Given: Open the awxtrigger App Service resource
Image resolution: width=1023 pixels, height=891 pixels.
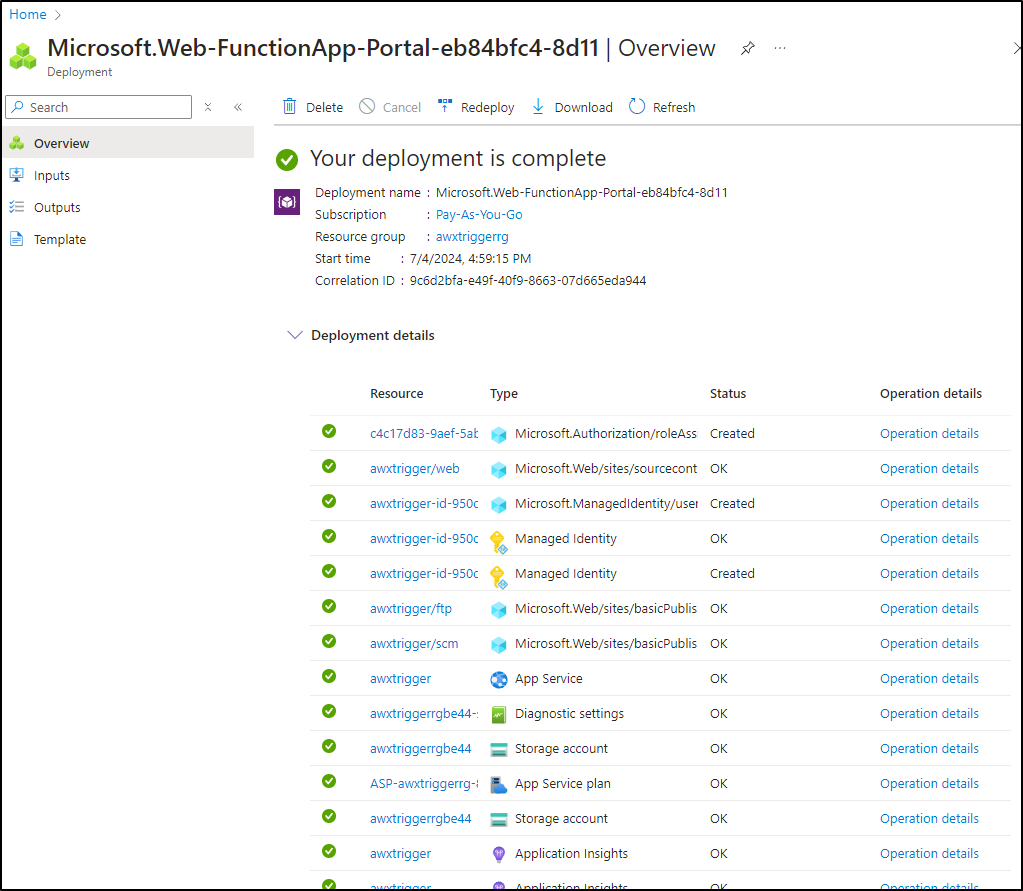Looking at the screenshot, I should pos(400,678).
